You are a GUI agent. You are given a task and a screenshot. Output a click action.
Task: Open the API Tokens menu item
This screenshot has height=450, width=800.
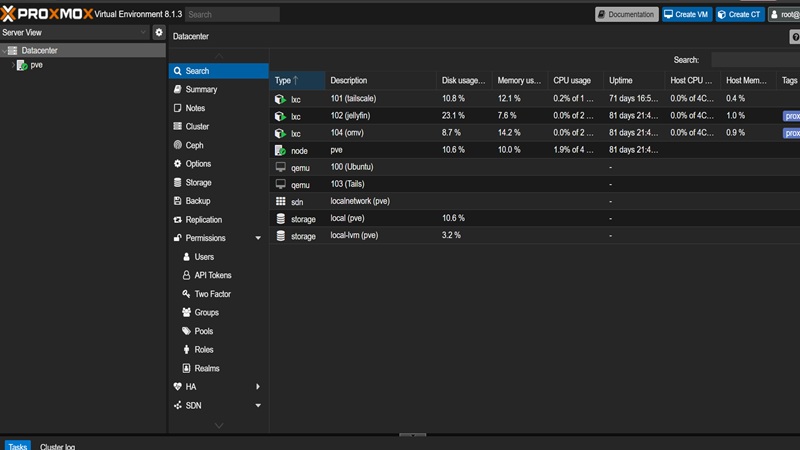(218, 276)
